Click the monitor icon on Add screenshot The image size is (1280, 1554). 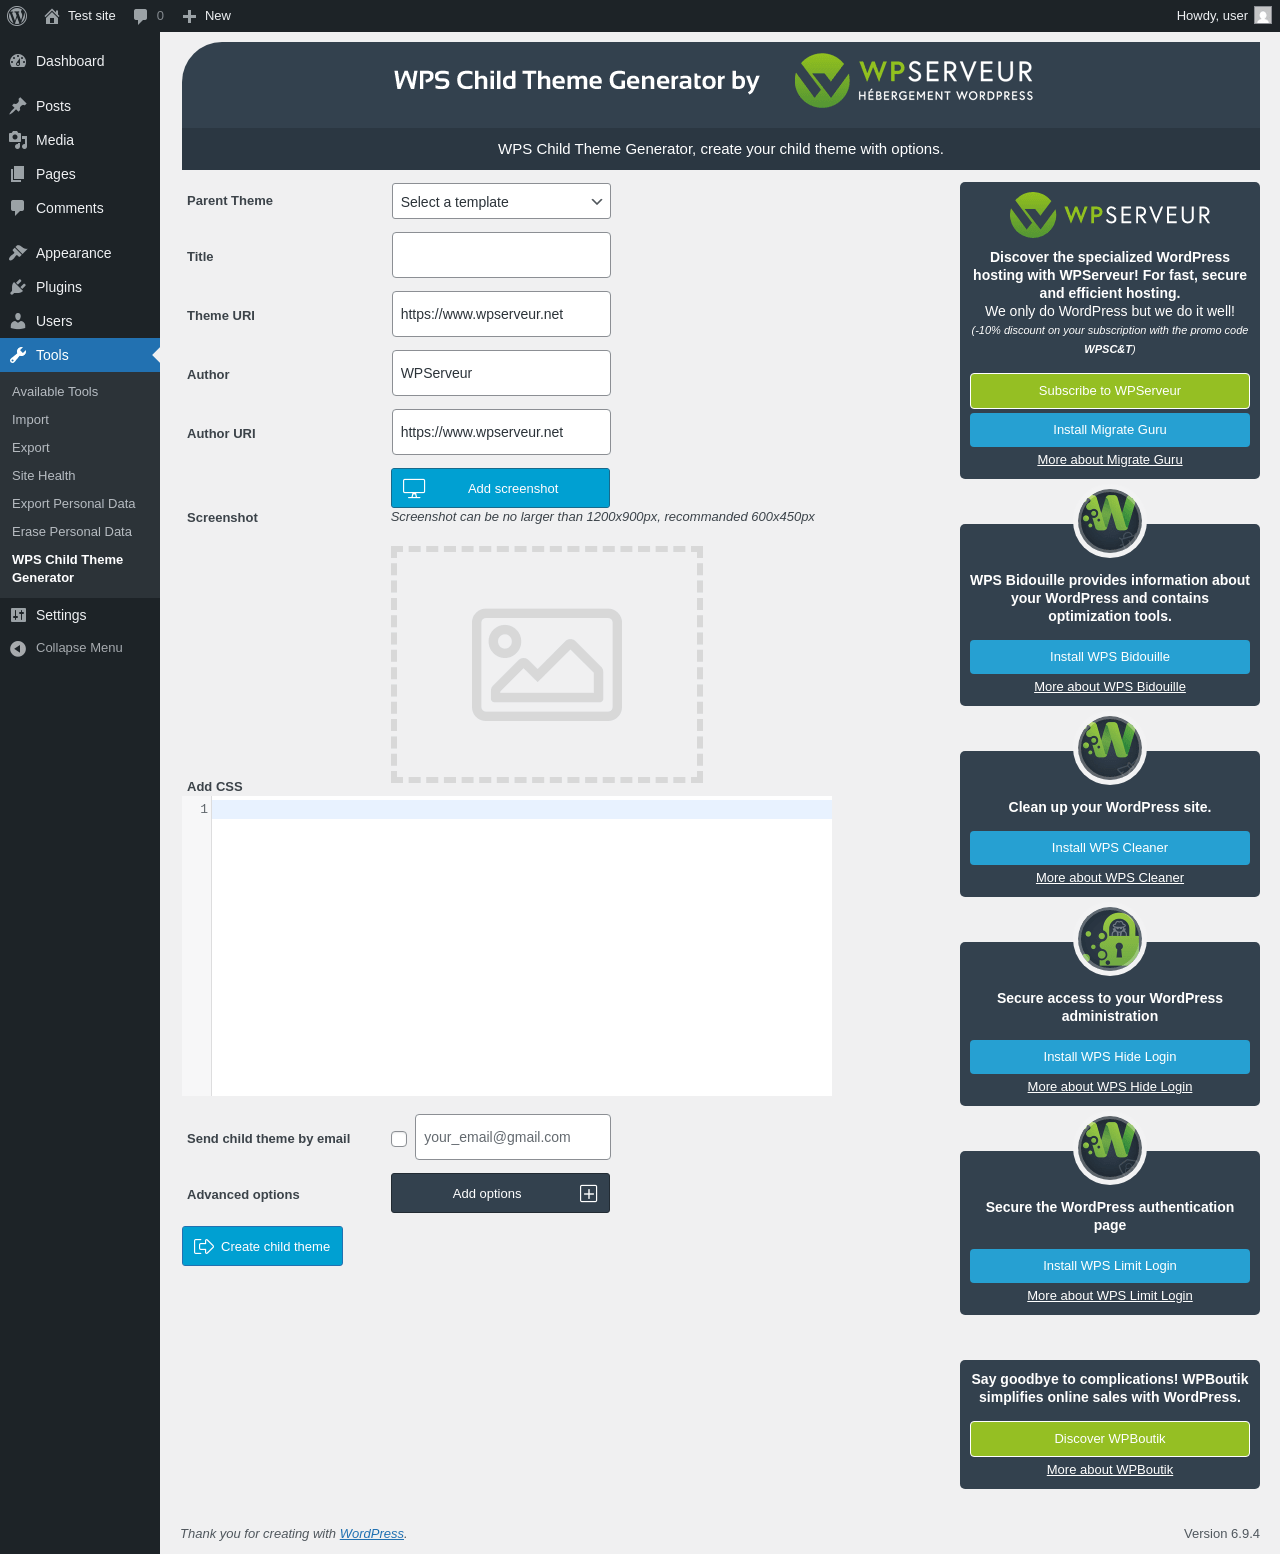coord(414,488)
